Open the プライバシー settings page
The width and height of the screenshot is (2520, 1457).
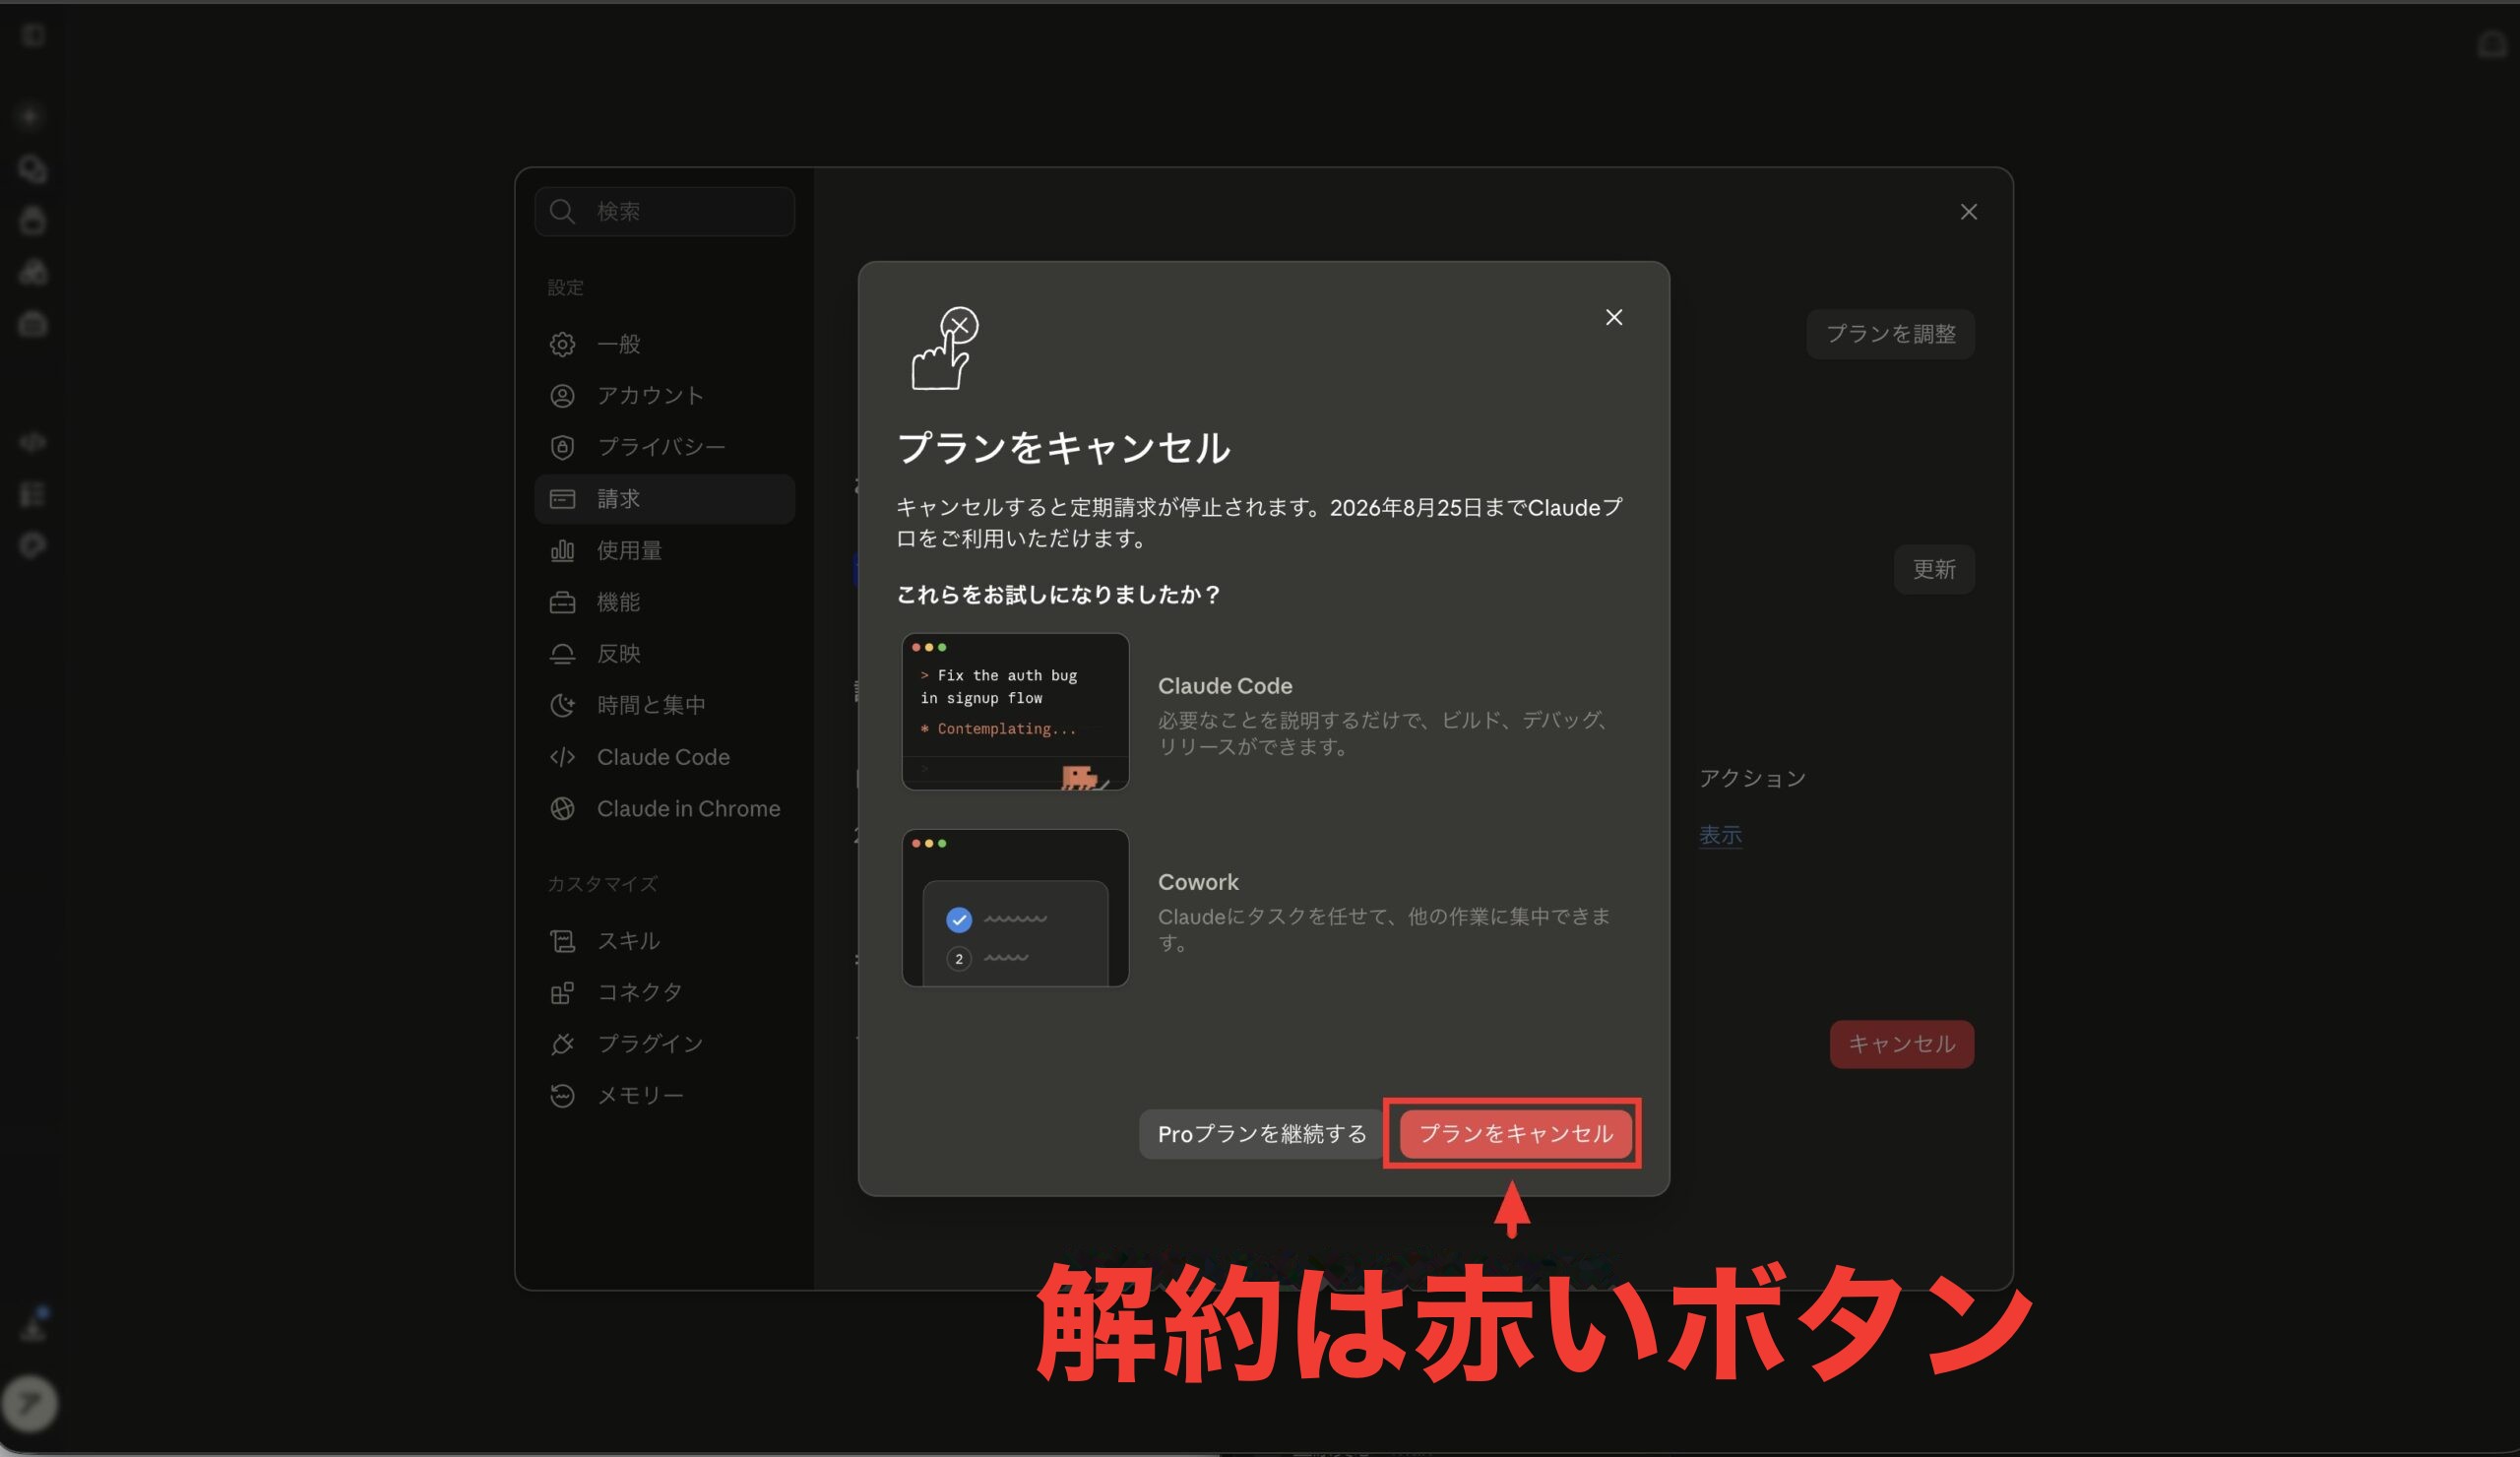pyautogui.click(x=664, y=447)
